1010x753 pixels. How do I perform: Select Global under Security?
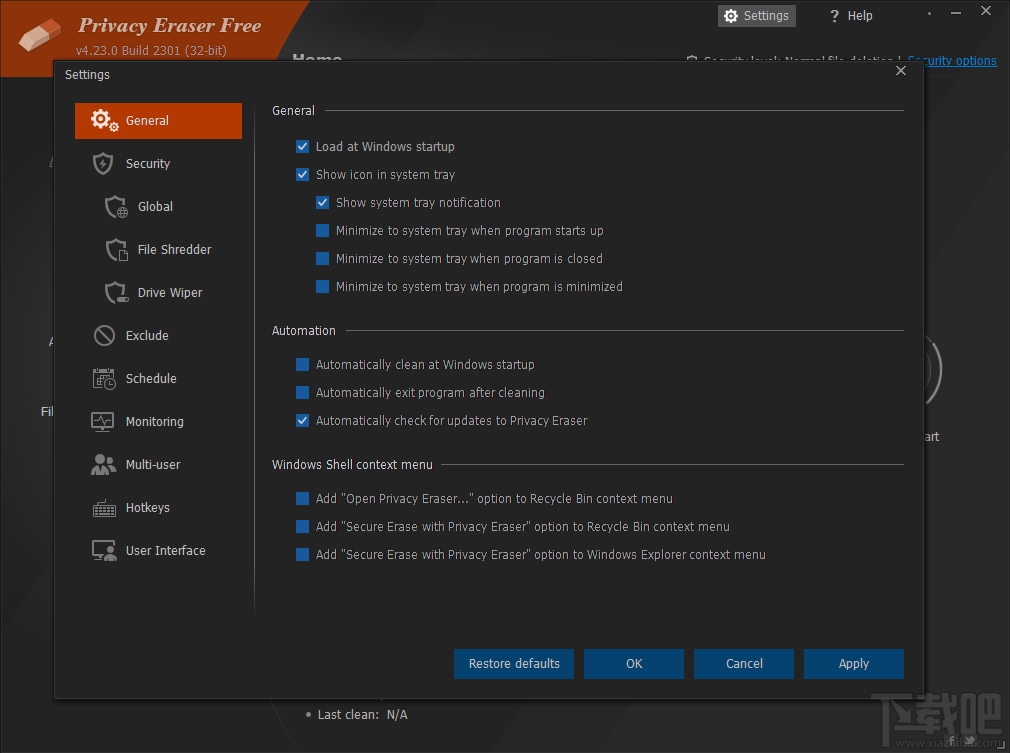pyautogui.click(x=158, y=207)
